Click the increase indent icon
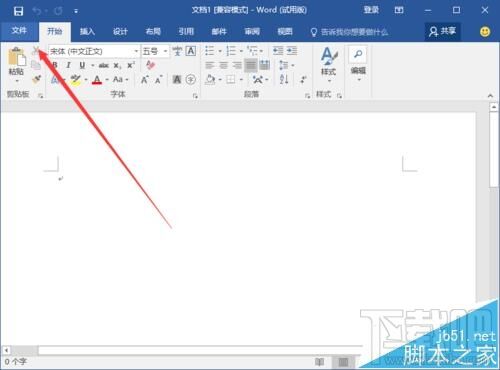The width and height of the screenshot is (500, 370). point(292,51)
